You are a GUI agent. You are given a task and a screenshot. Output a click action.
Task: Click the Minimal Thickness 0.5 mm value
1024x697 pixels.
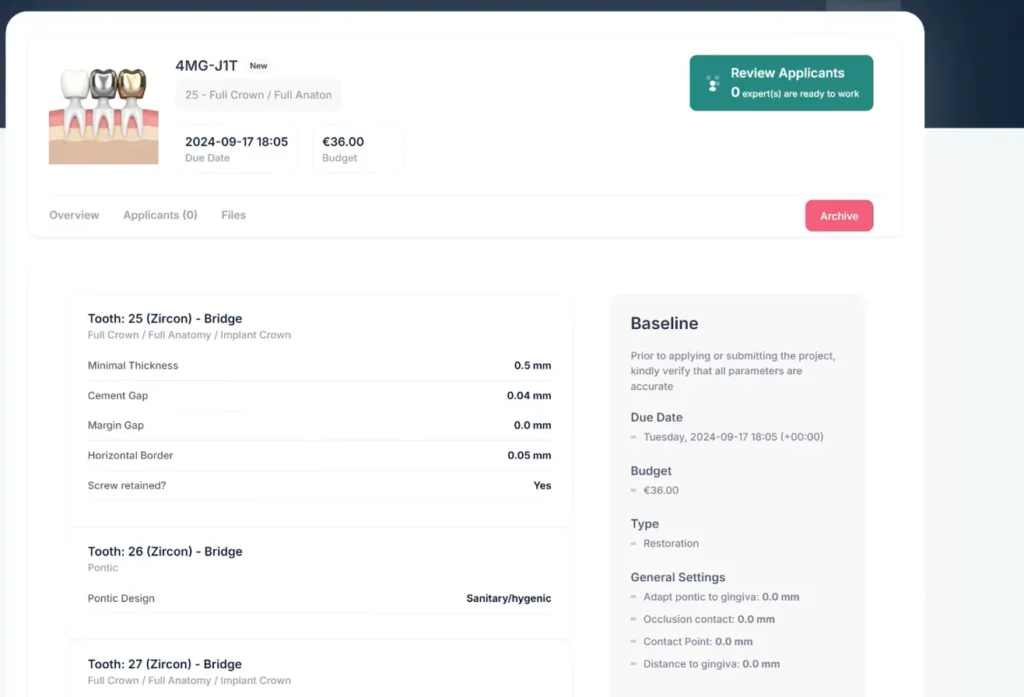point(534,365)
